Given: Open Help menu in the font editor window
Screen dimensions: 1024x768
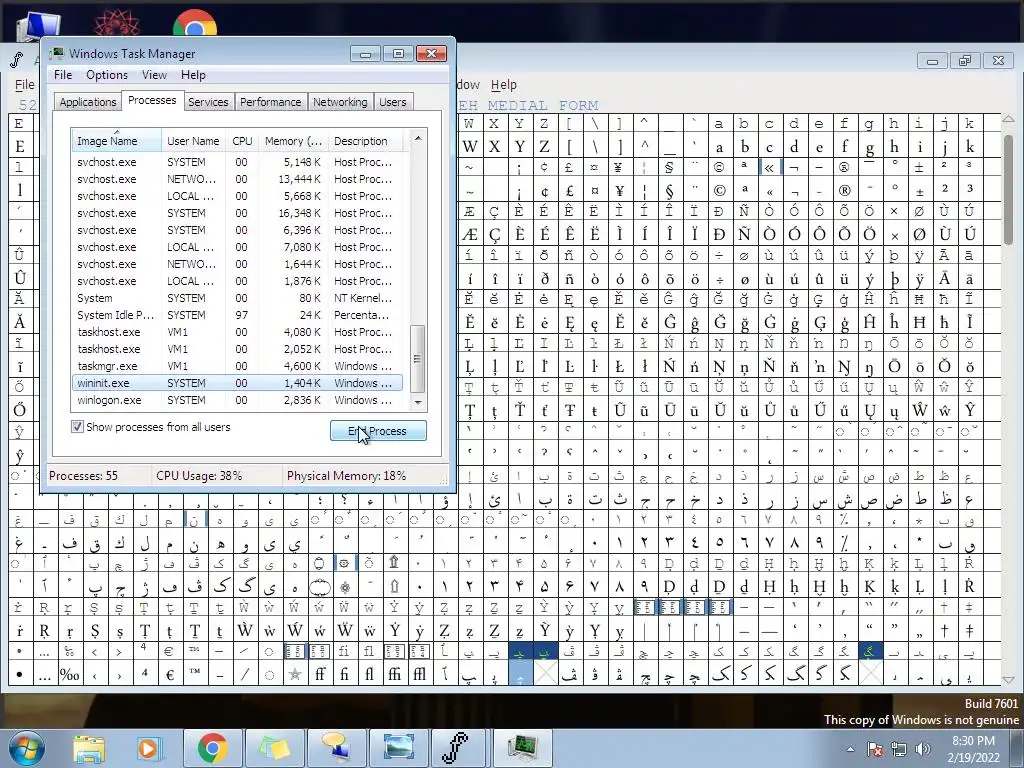Looking at the screenshot, I should pos(504,84).
